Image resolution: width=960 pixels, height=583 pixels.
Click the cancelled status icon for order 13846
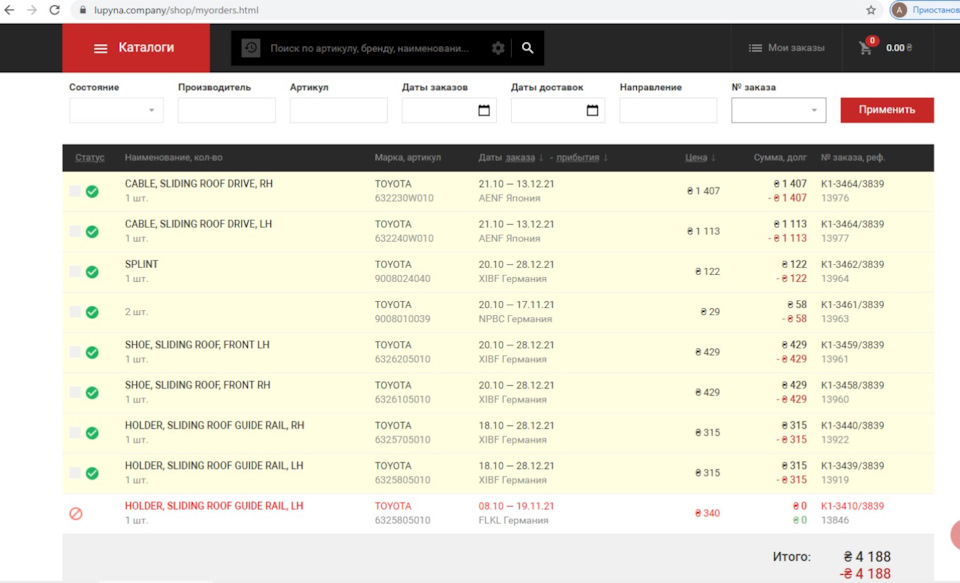pyautogui.click(x=76, y=513)
